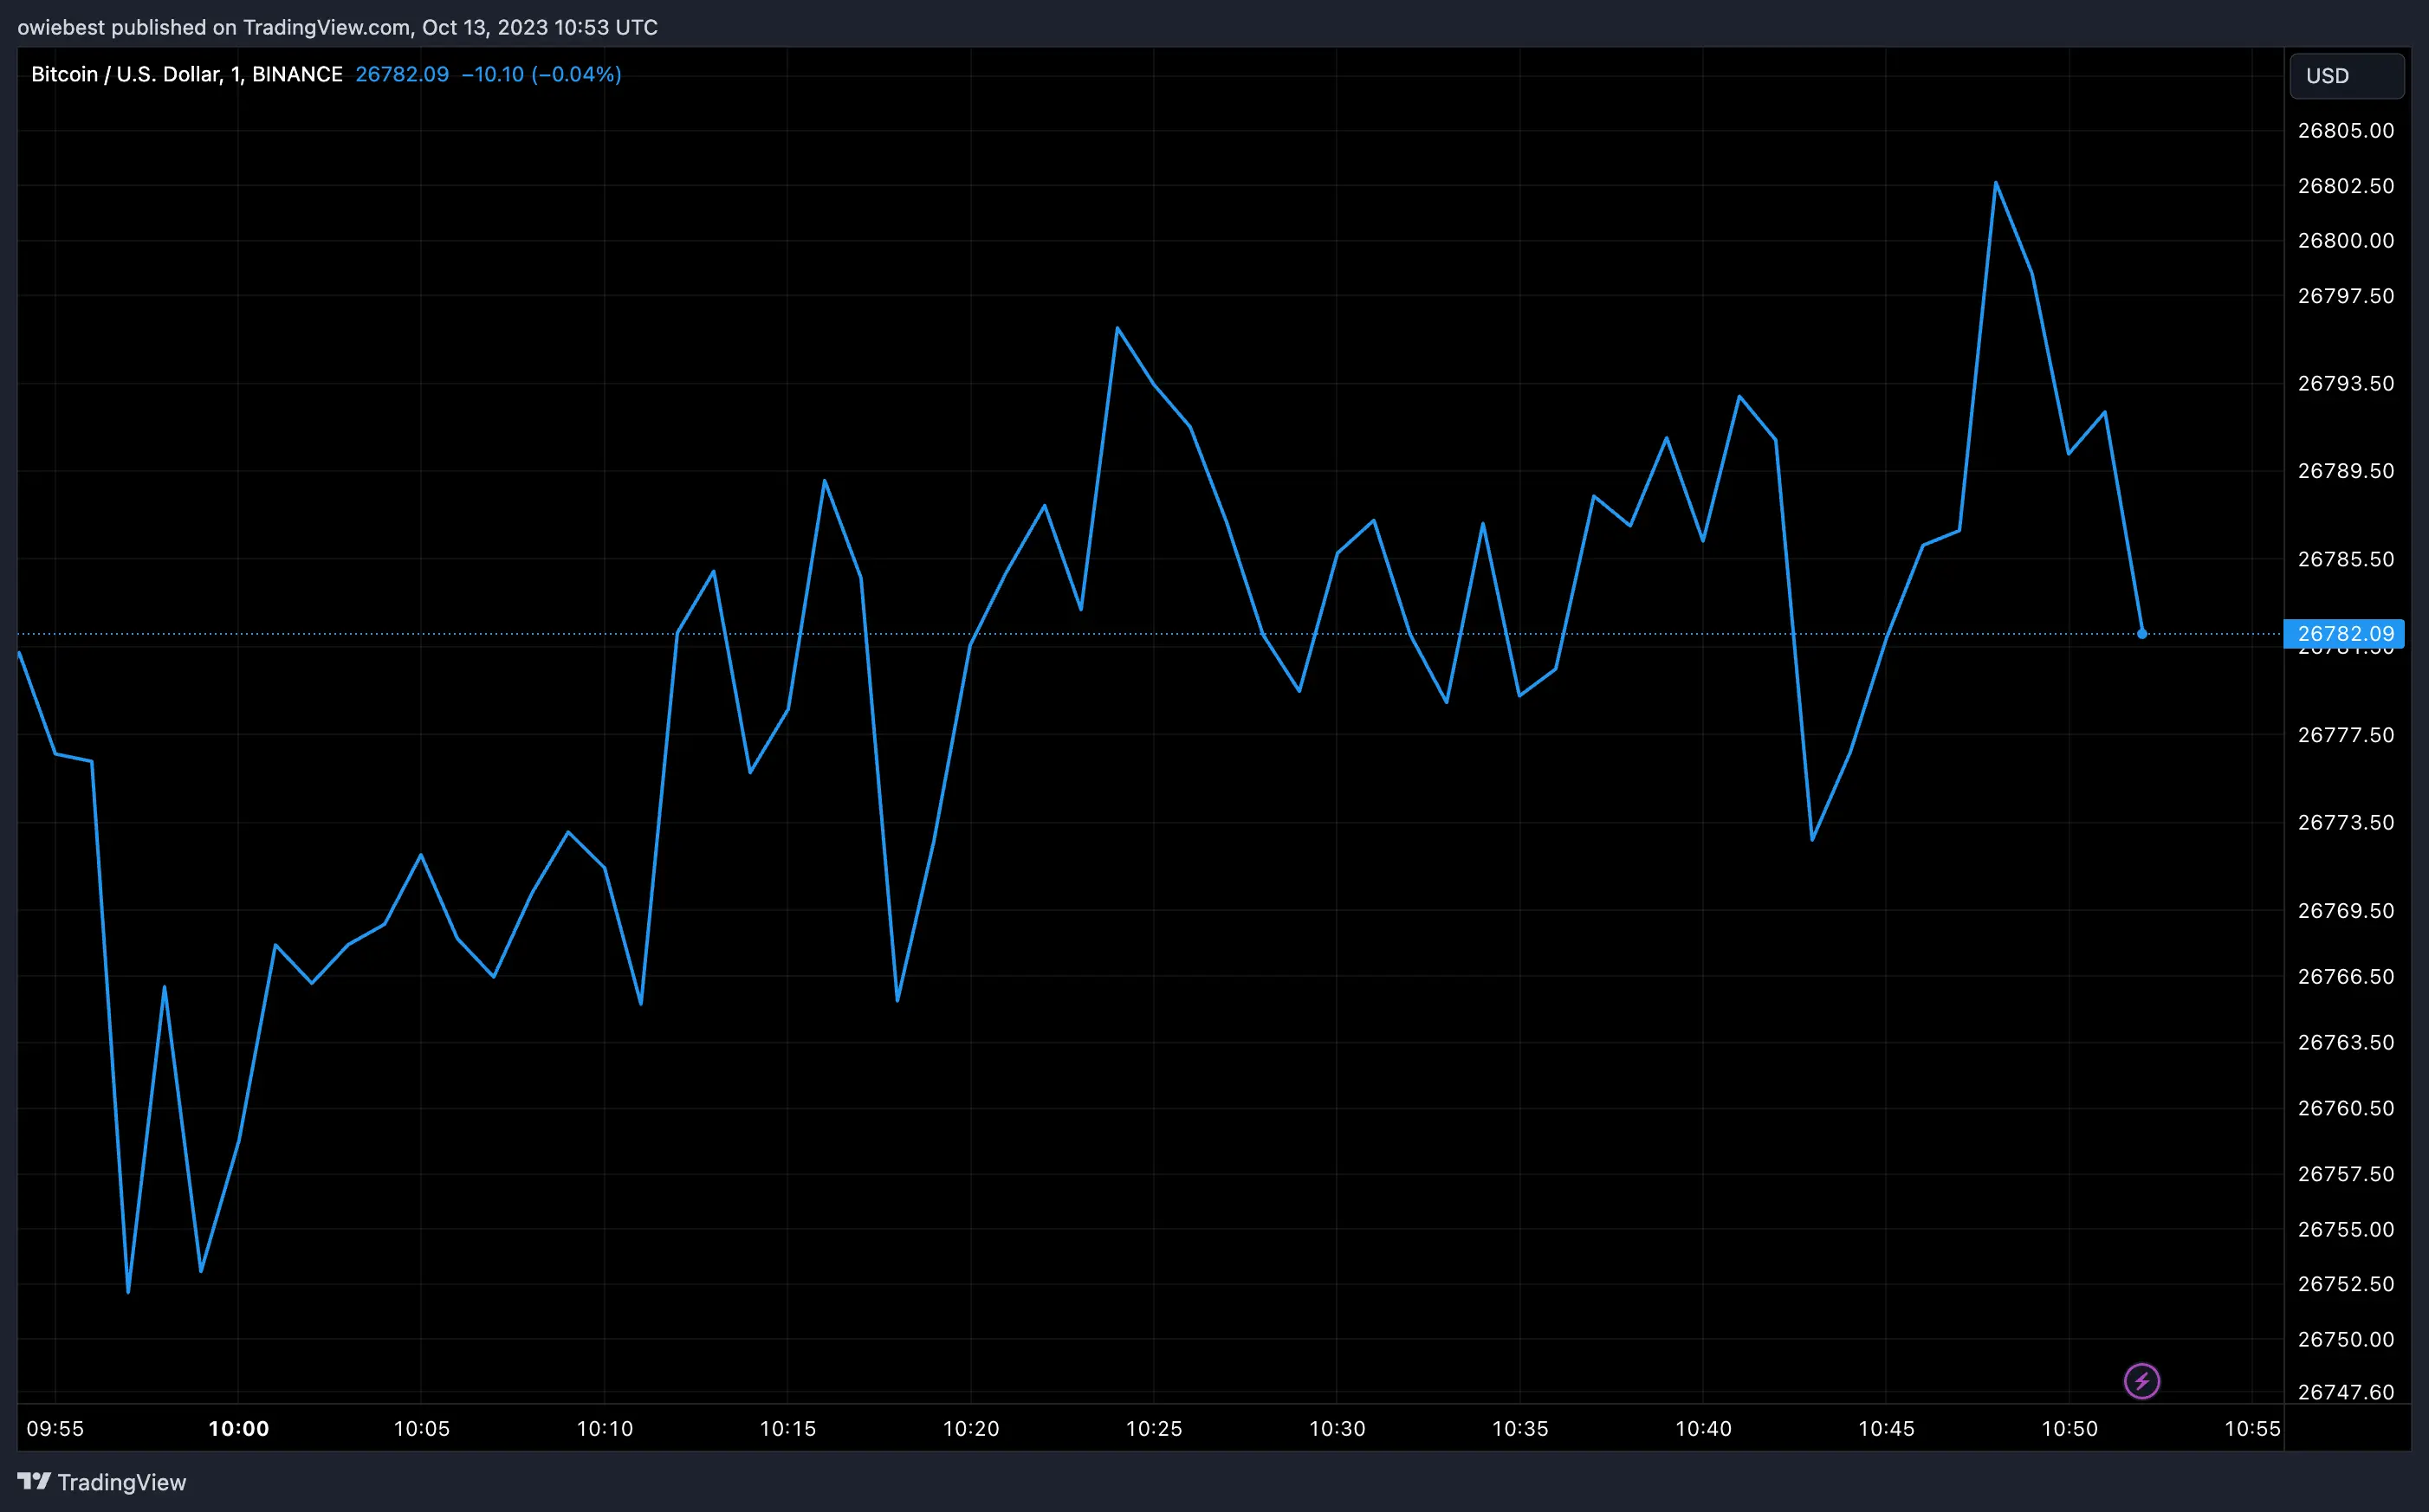This screenshot has height=1512, width=2429.
Task: Click the 10:55 label on the time axis
Action: pyautogui.click(x=2254, y=1428)
